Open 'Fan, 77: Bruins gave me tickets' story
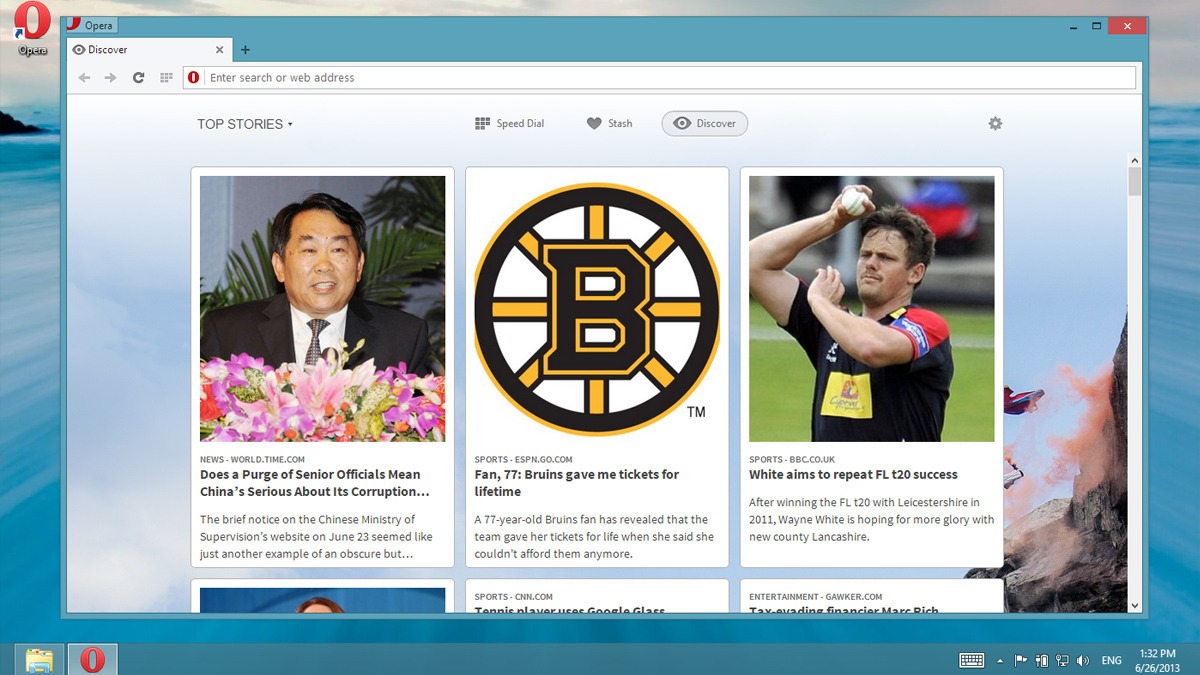The width and height of the screenshot is (1200, 675). point(577,483)
